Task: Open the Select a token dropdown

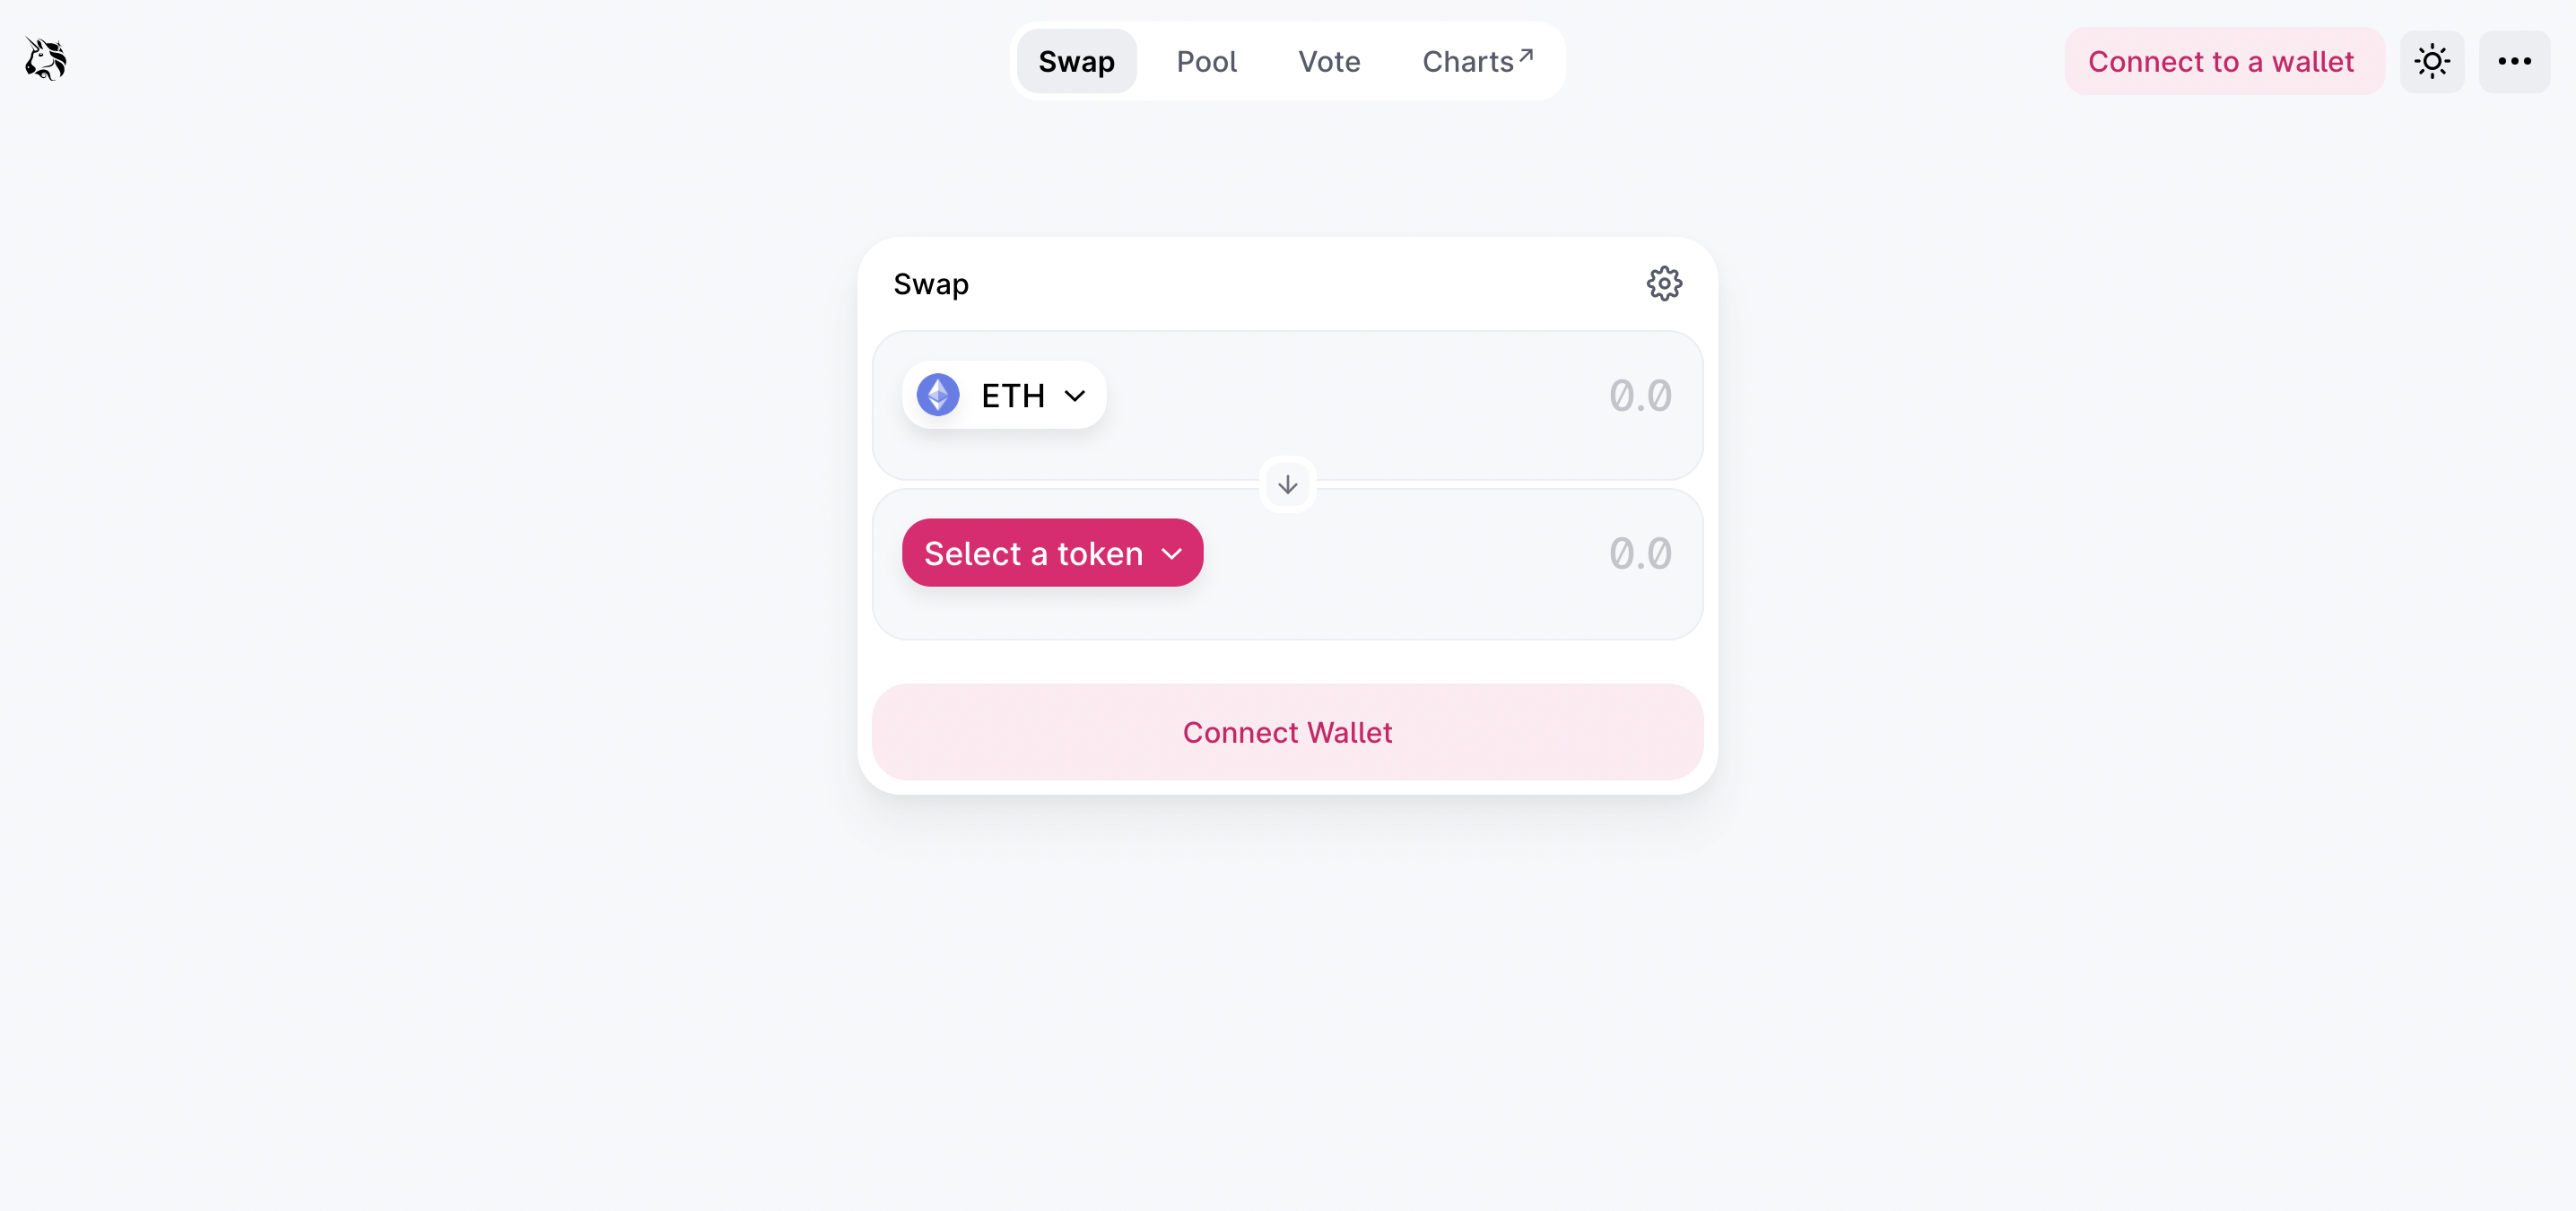Action: 1051,552
